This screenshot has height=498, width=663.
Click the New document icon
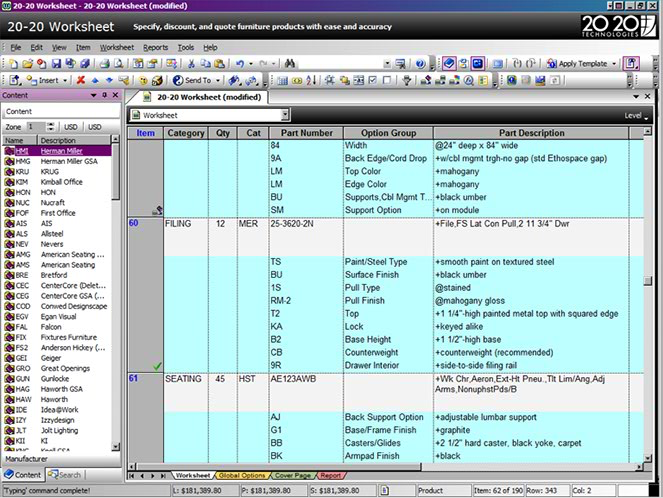pyautogui.click(x=14, y=64)
